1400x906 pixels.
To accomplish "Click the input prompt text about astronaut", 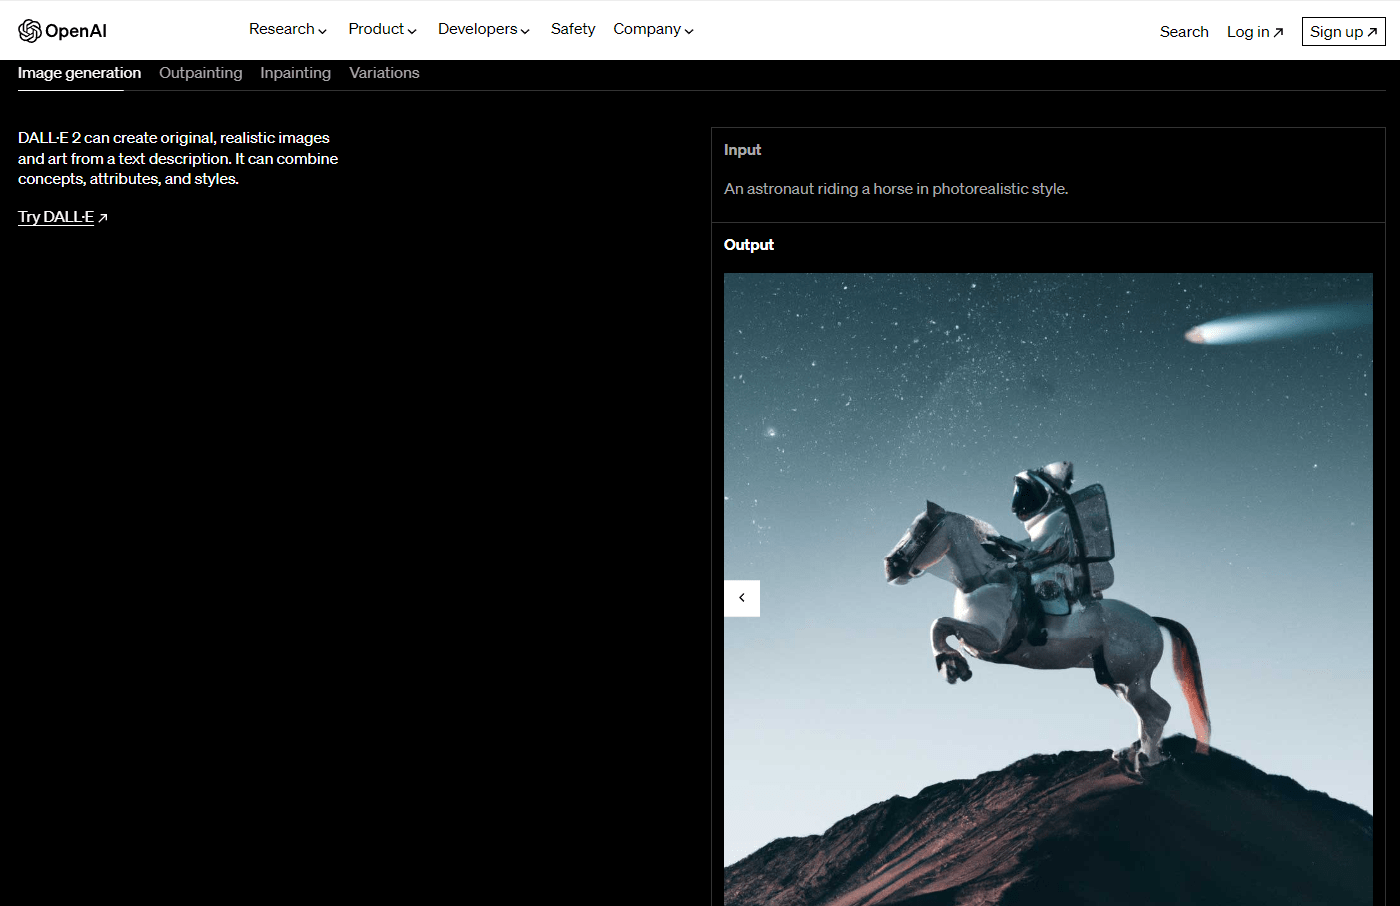I will 896,189.
